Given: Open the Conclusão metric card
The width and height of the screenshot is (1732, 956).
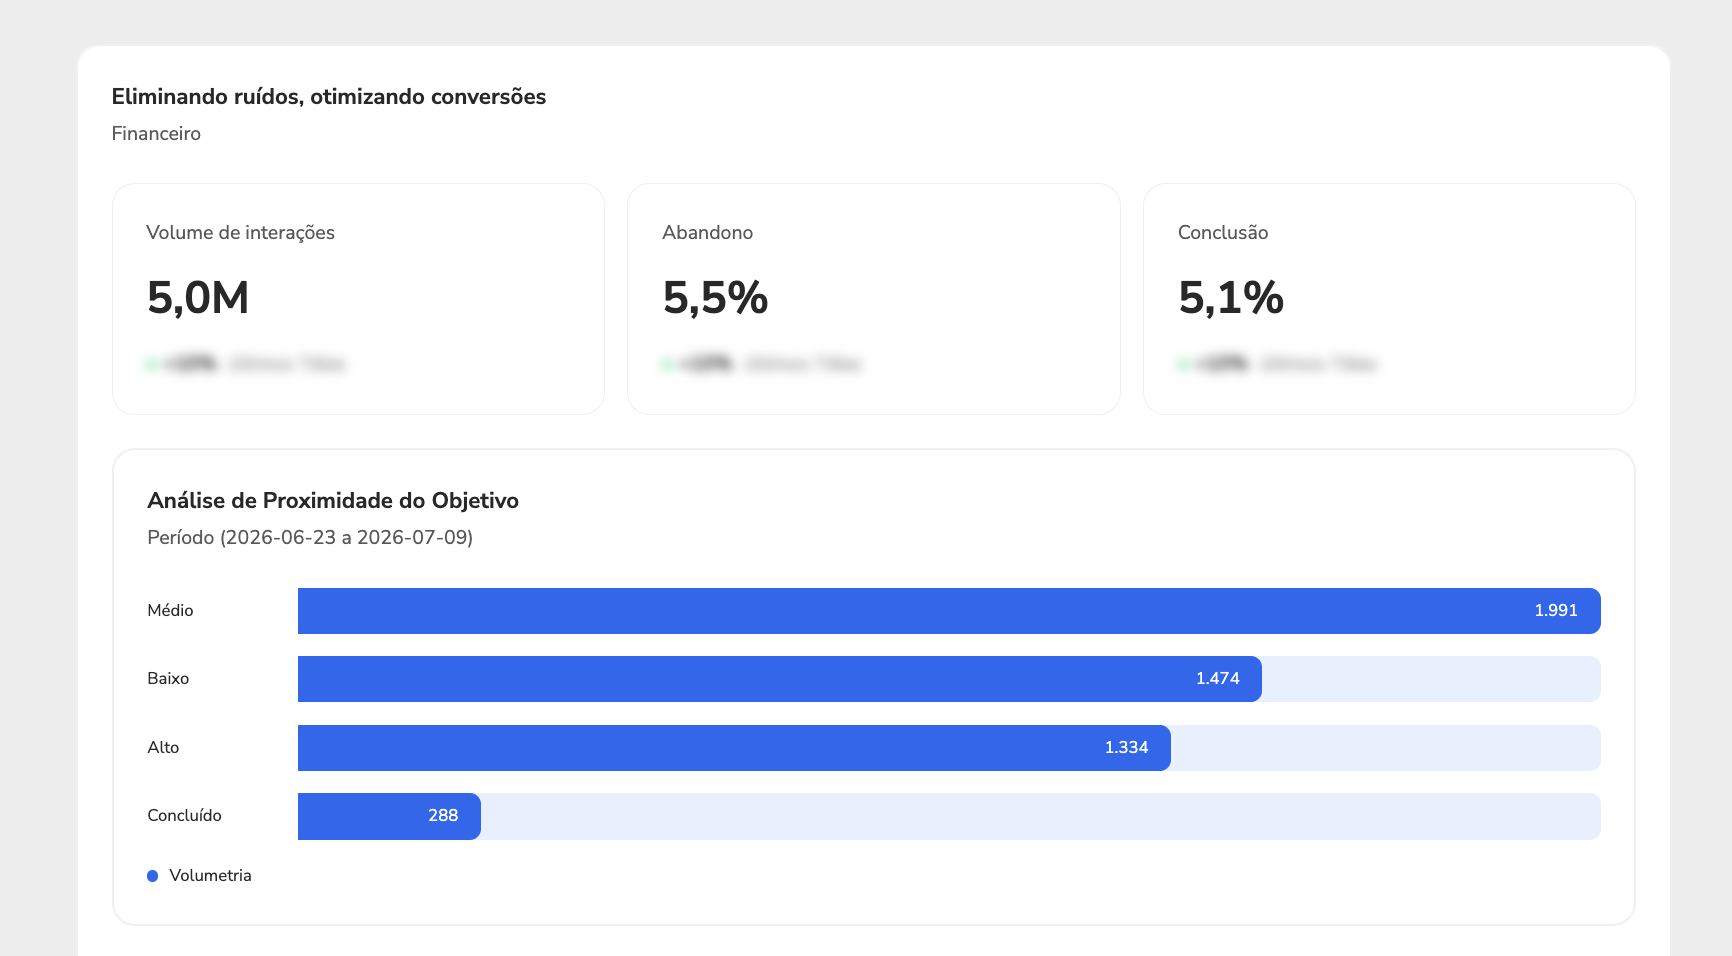Looking at the screenshot, I should pyautogui.click(x=1389, y=299).
